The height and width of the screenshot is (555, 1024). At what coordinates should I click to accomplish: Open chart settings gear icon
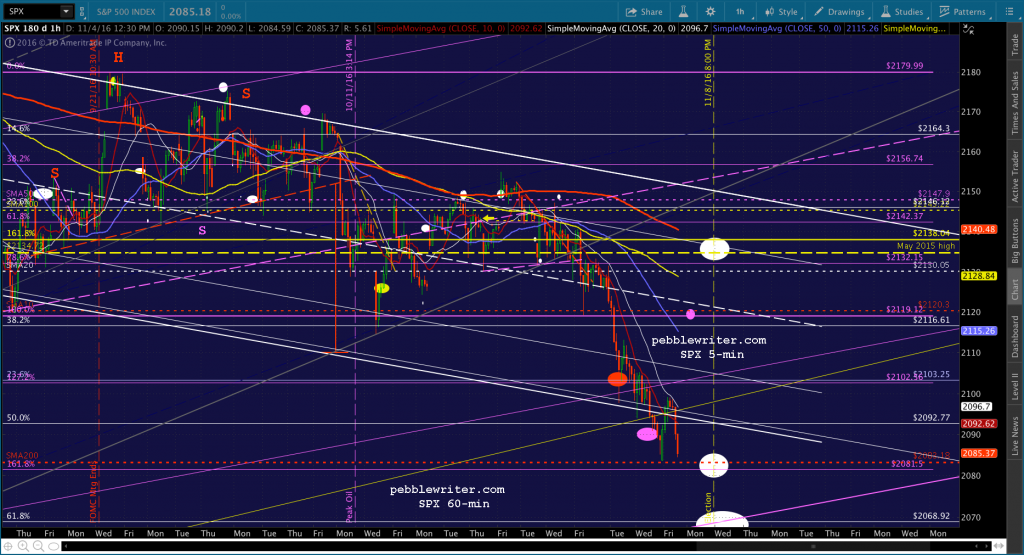pos(711,12)
